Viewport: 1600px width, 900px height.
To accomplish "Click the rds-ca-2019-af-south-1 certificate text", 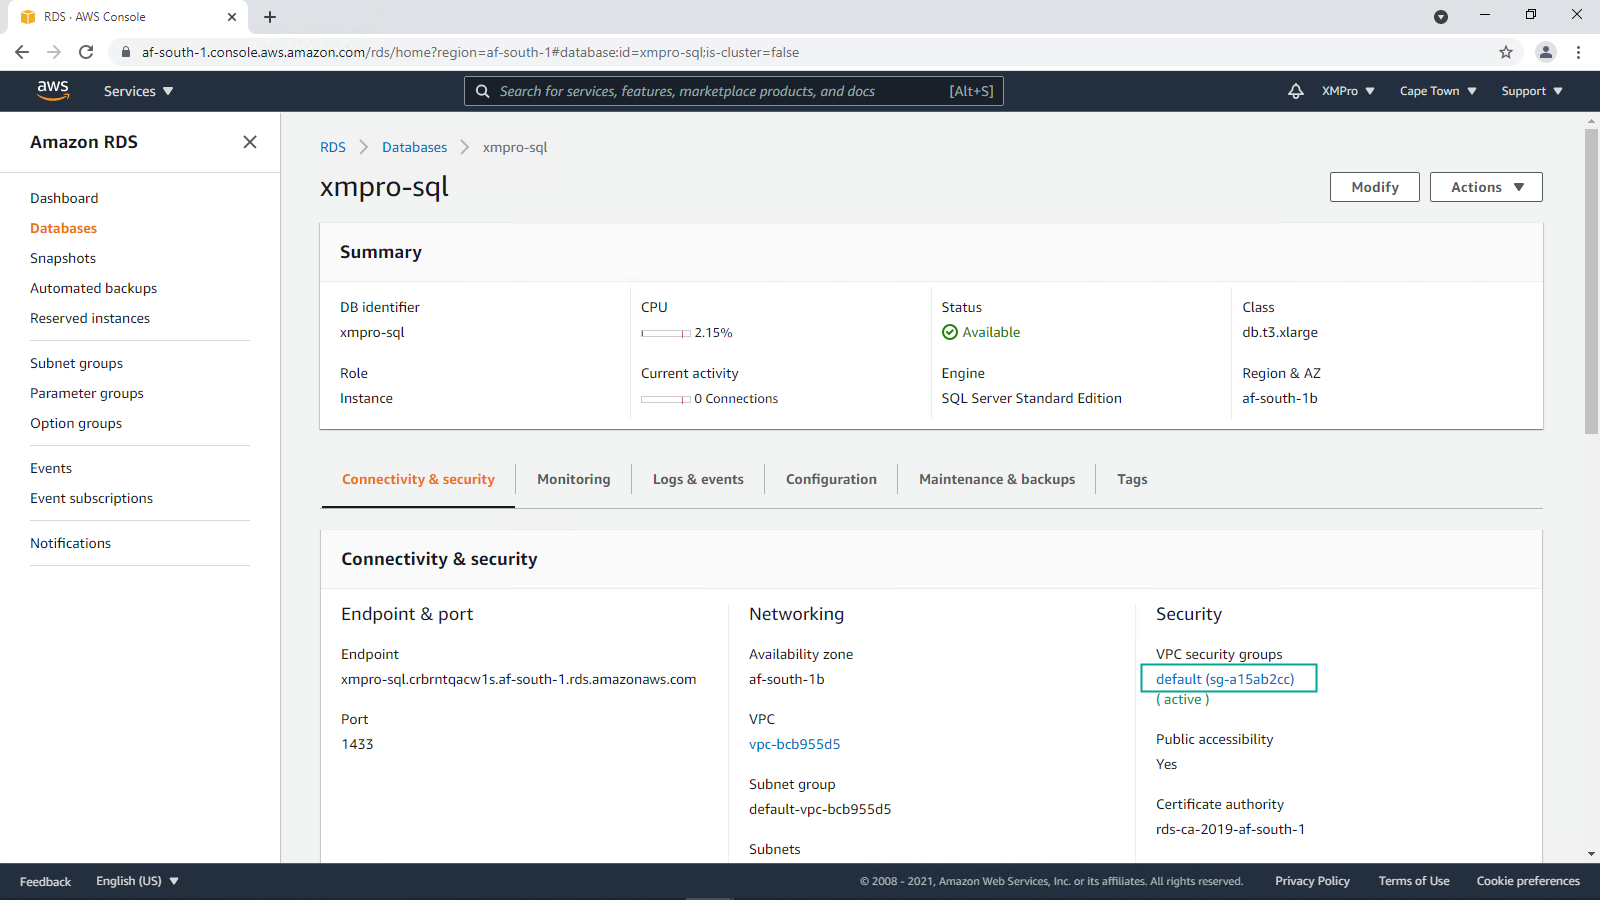I will click(x=1230, y=829).
